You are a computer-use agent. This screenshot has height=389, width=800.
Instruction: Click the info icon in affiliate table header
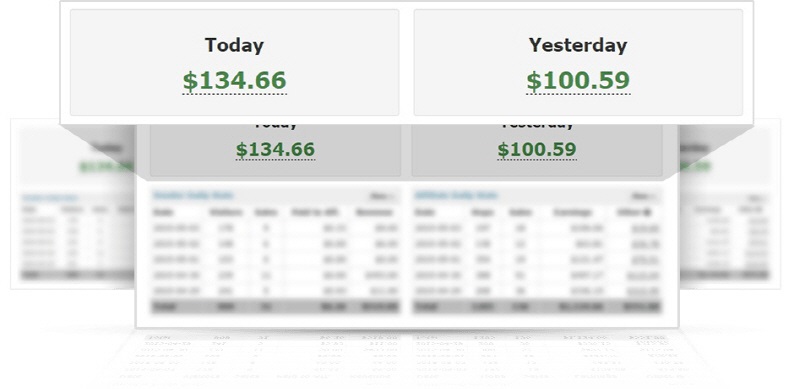tap(648, 212)
